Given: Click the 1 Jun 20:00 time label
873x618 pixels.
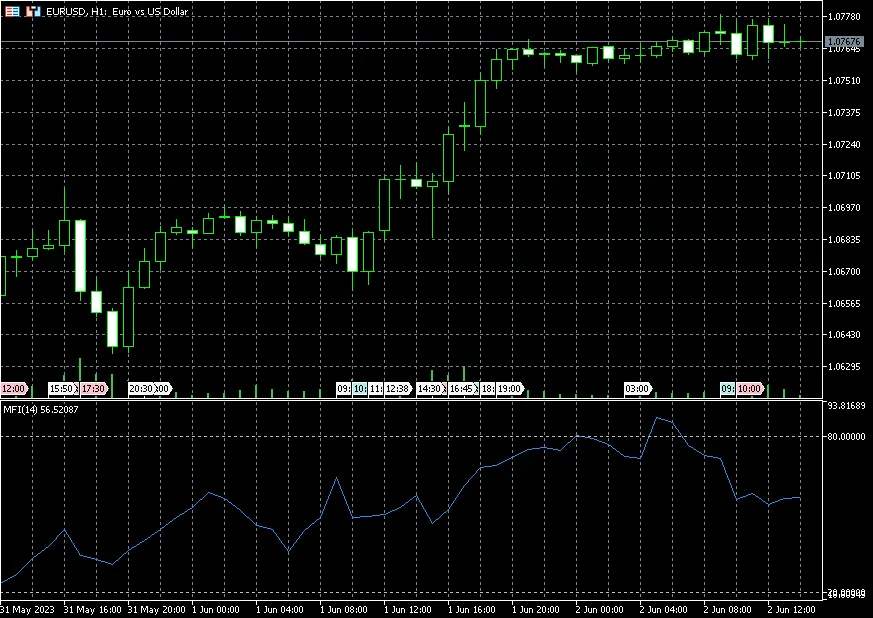Looking at the screenshot, I should pyautogui.click(x=536, y=610).
